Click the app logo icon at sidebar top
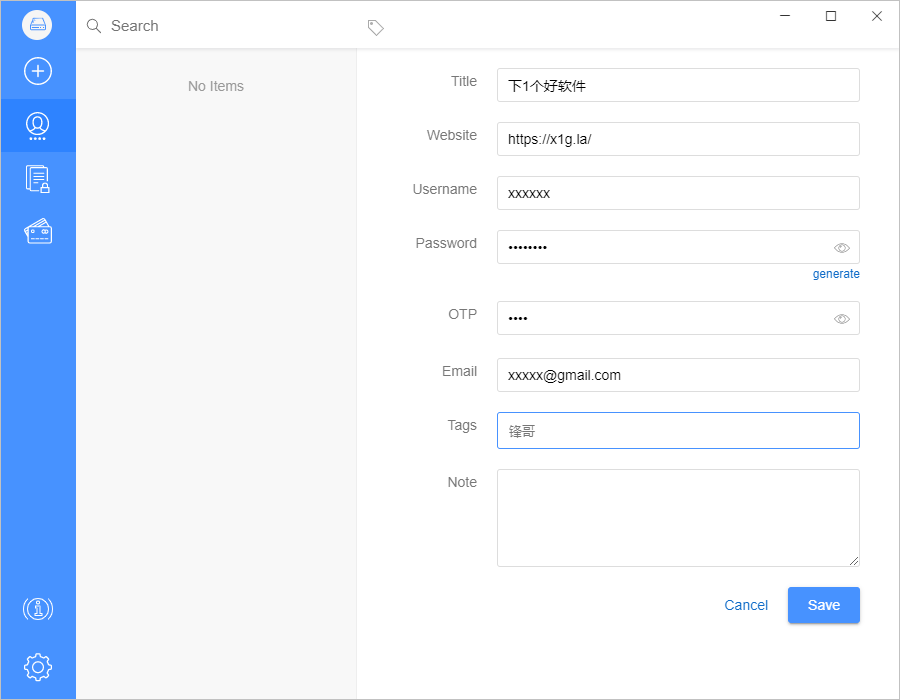900x700 pixels. (x=37, y=24)
